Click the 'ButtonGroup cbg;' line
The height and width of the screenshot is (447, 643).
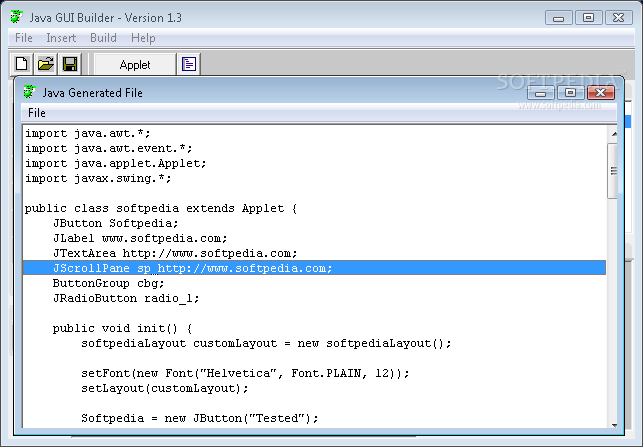click(x=109, y=283)
